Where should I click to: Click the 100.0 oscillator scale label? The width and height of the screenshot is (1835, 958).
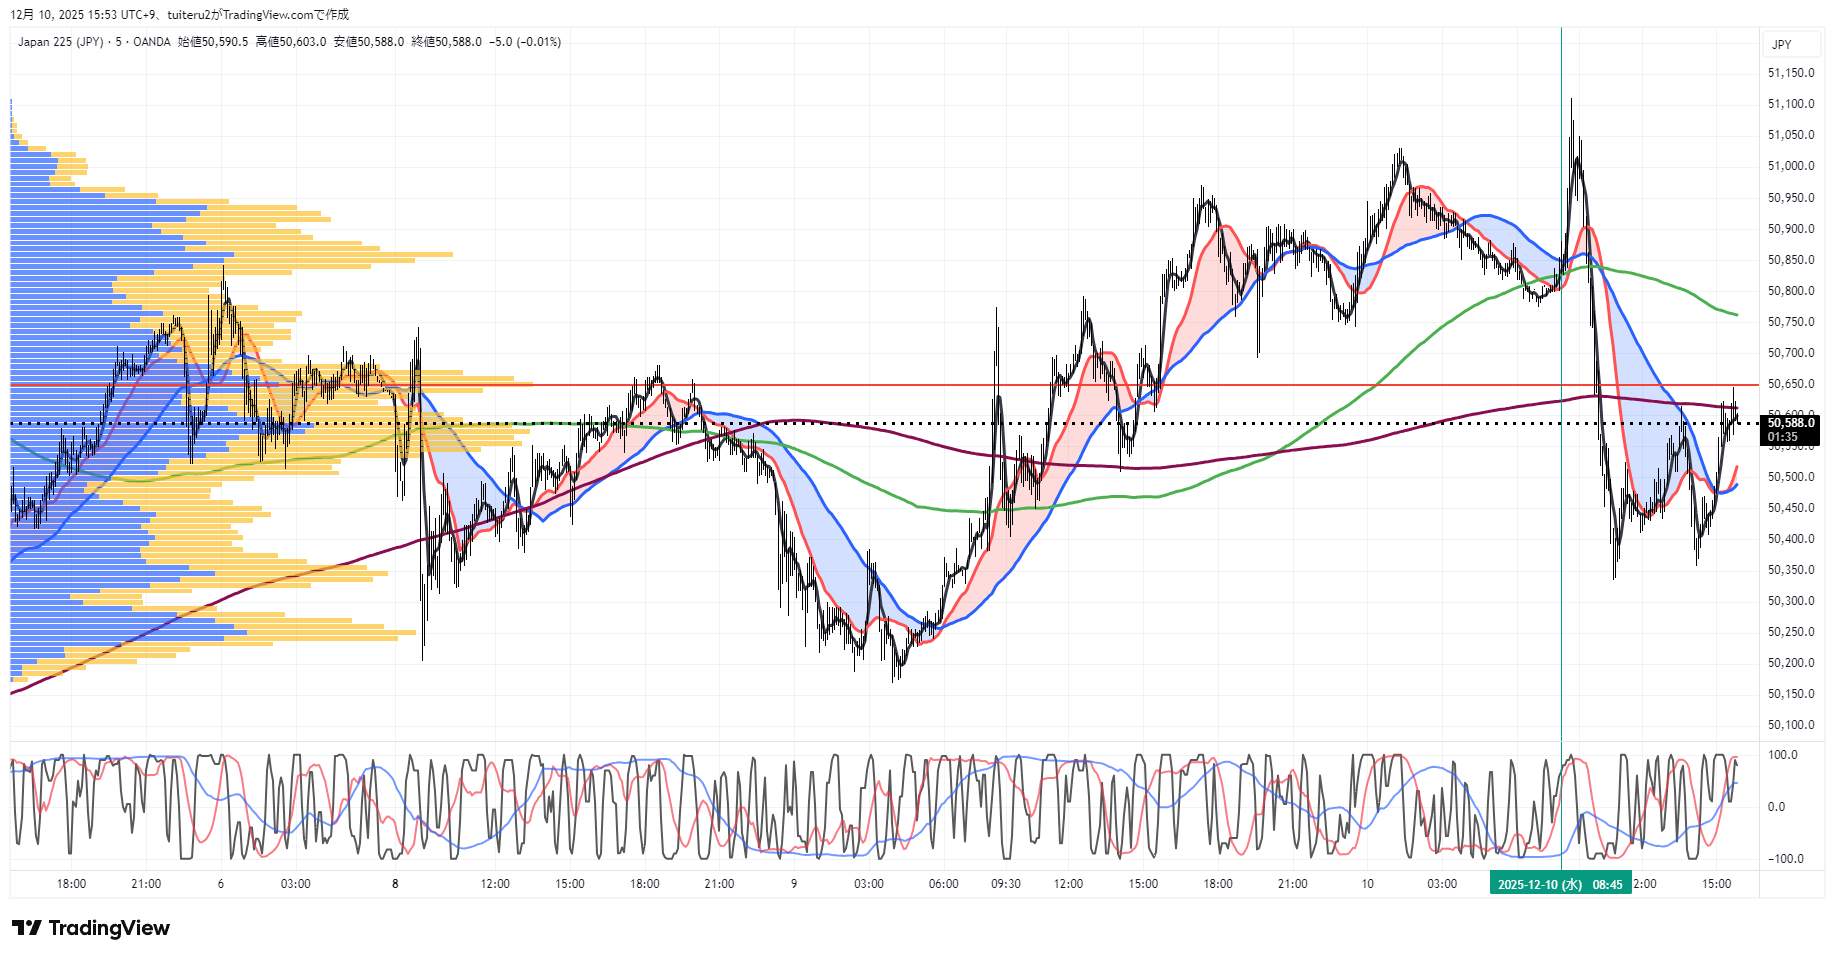point(1783,755)
